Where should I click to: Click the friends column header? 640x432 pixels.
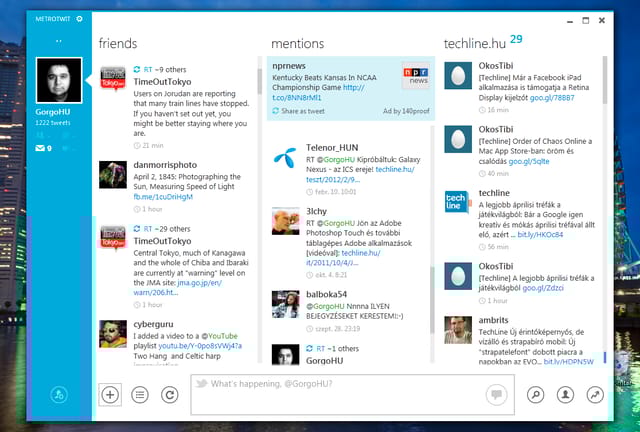click(x=118, y=44)
